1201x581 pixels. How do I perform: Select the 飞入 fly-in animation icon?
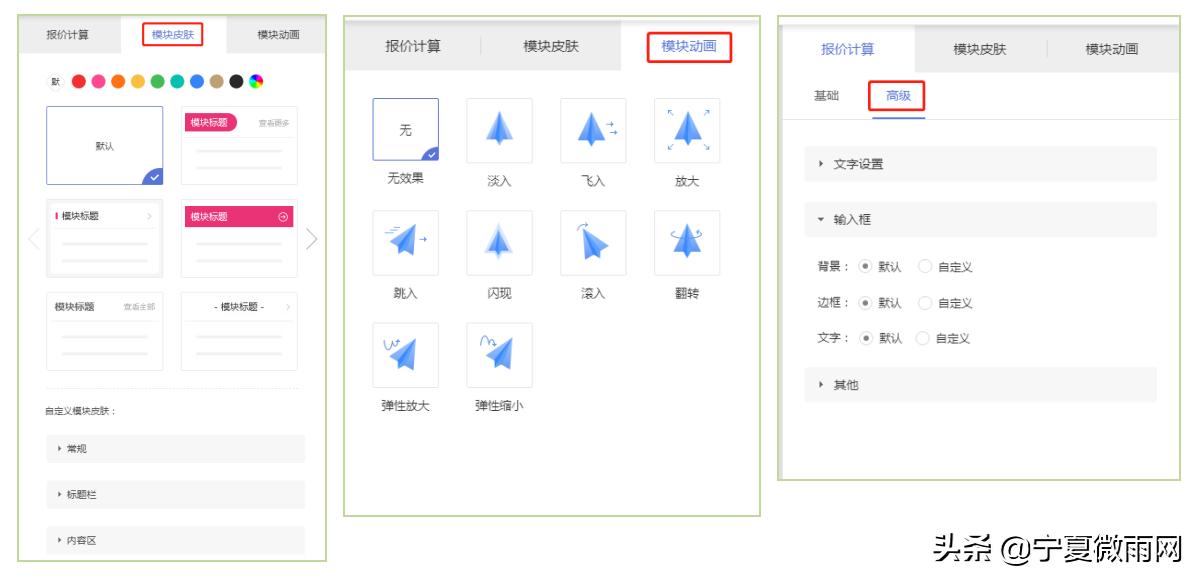click(593, 130)
